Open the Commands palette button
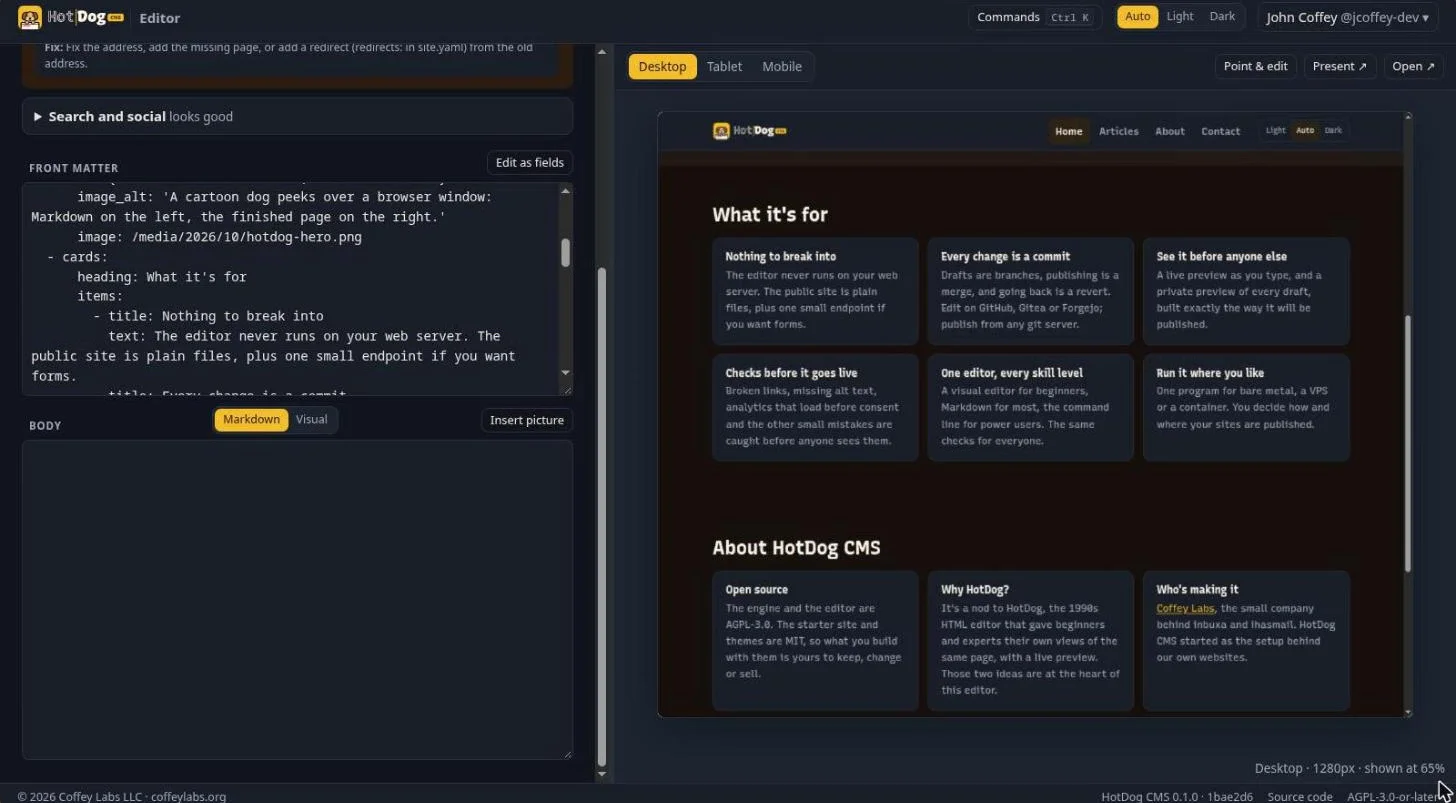1456x803 pixels. [x=1034, y=17]
